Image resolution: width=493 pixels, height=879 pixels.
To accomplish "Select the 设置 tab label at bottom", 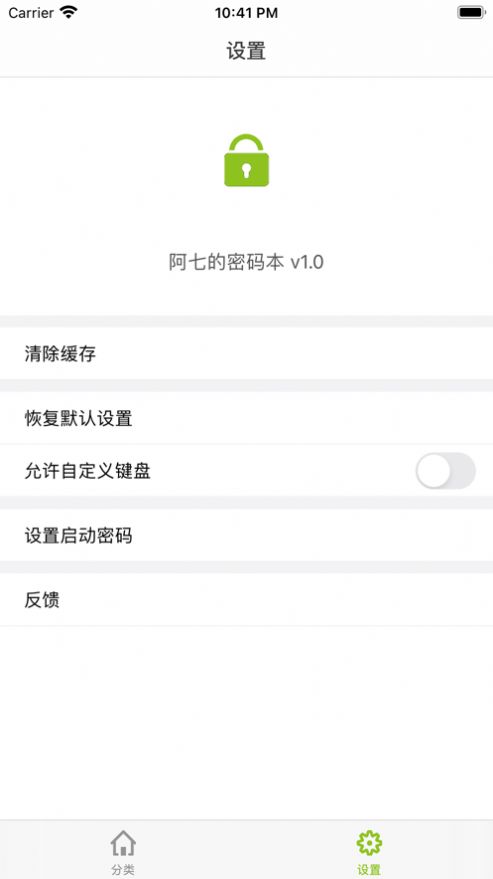I will point(369,869).
